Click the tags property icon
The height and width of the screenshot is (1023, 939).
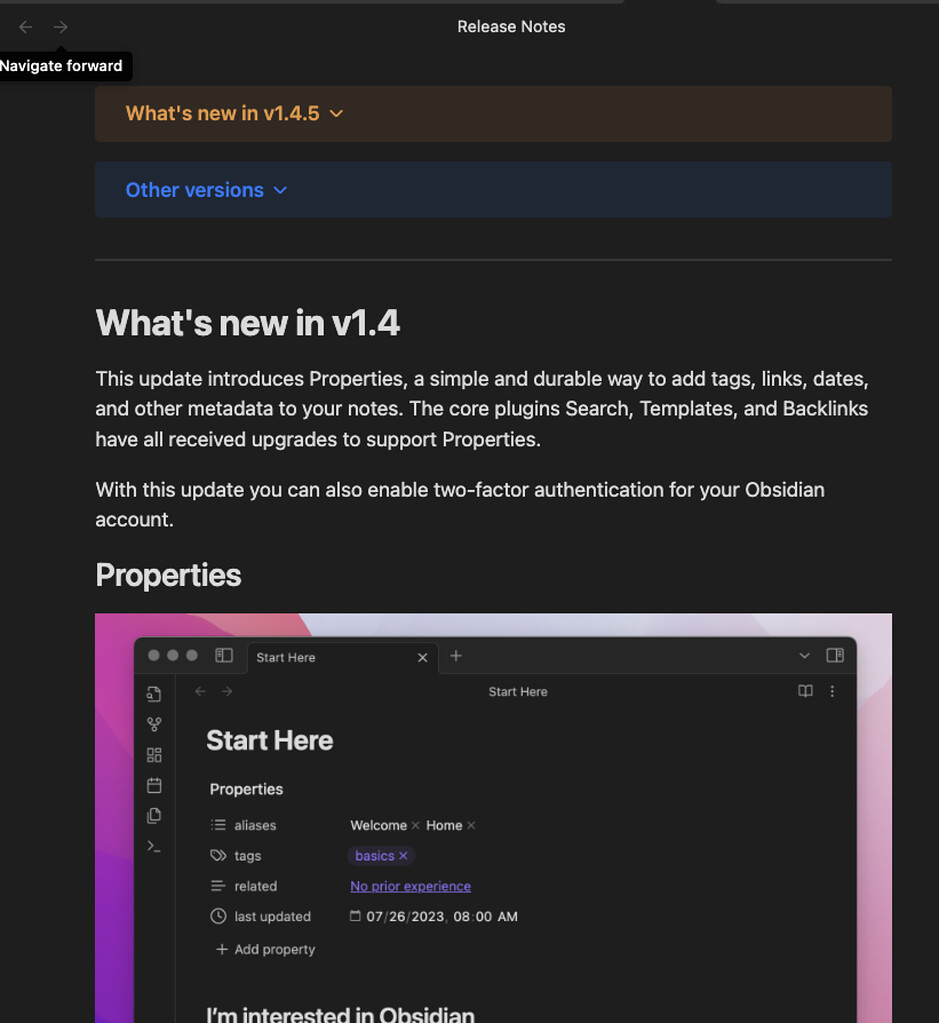pos(217,855)
